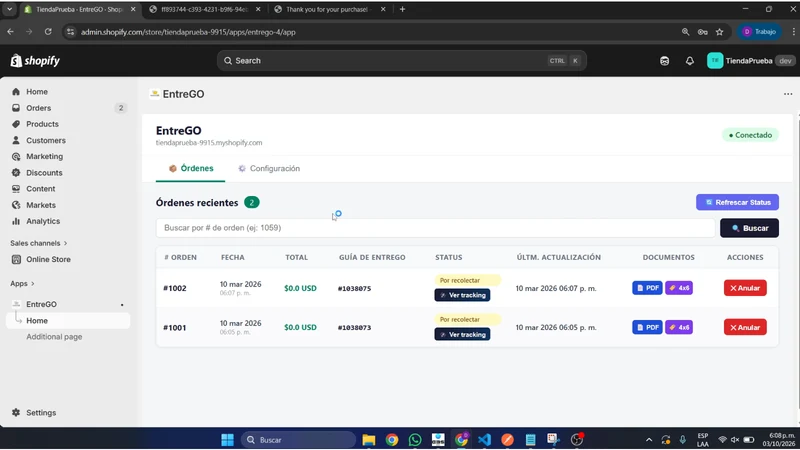Open Discounts section
Image resolution: width=800 pixels, height=450 pixels.
44,173
